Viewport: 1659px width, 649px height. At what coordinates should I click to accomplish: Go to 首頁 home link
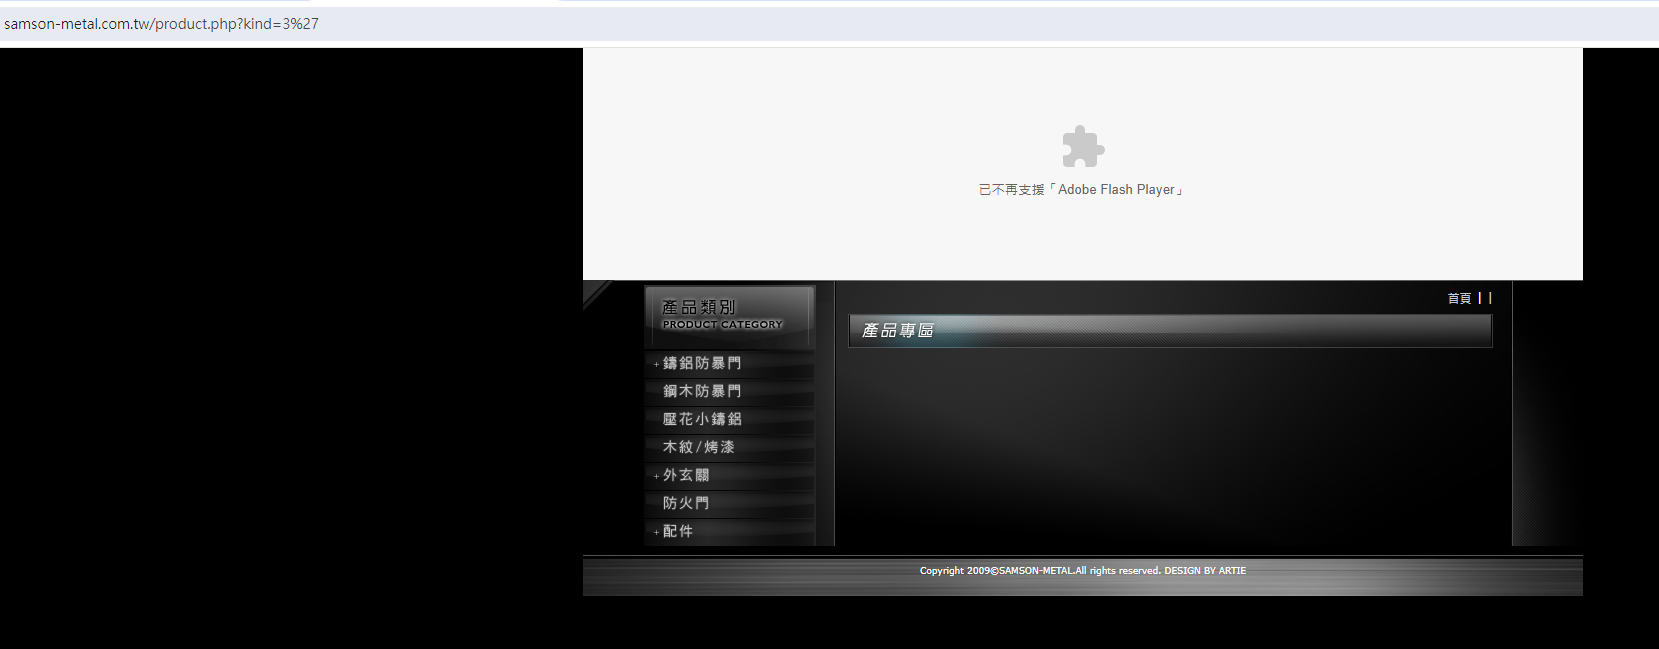(1459, 298)
